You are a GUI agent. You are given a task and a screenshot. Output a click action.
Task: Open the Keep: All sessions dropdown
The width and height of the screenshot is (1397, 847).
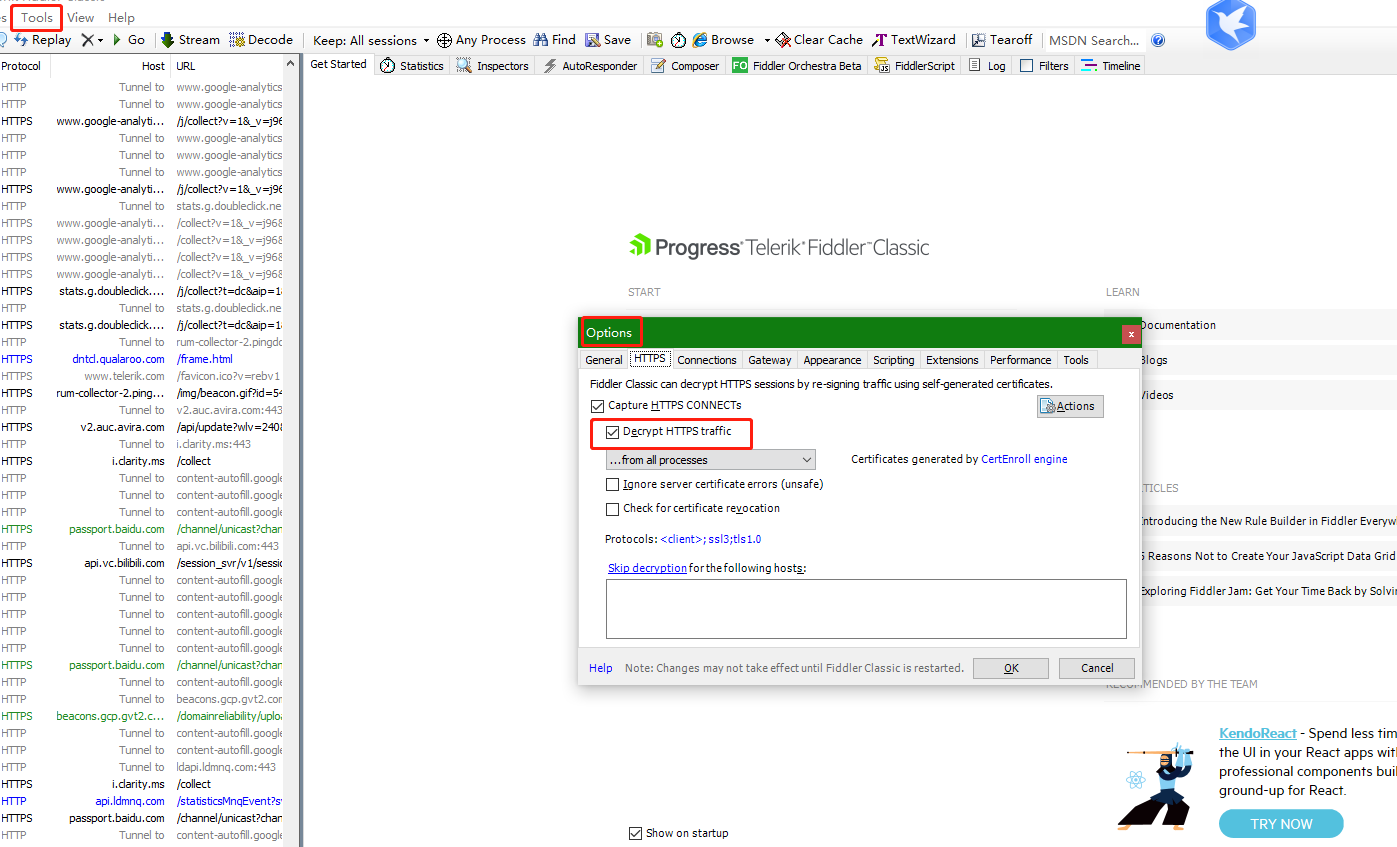(x=371, y=41)
